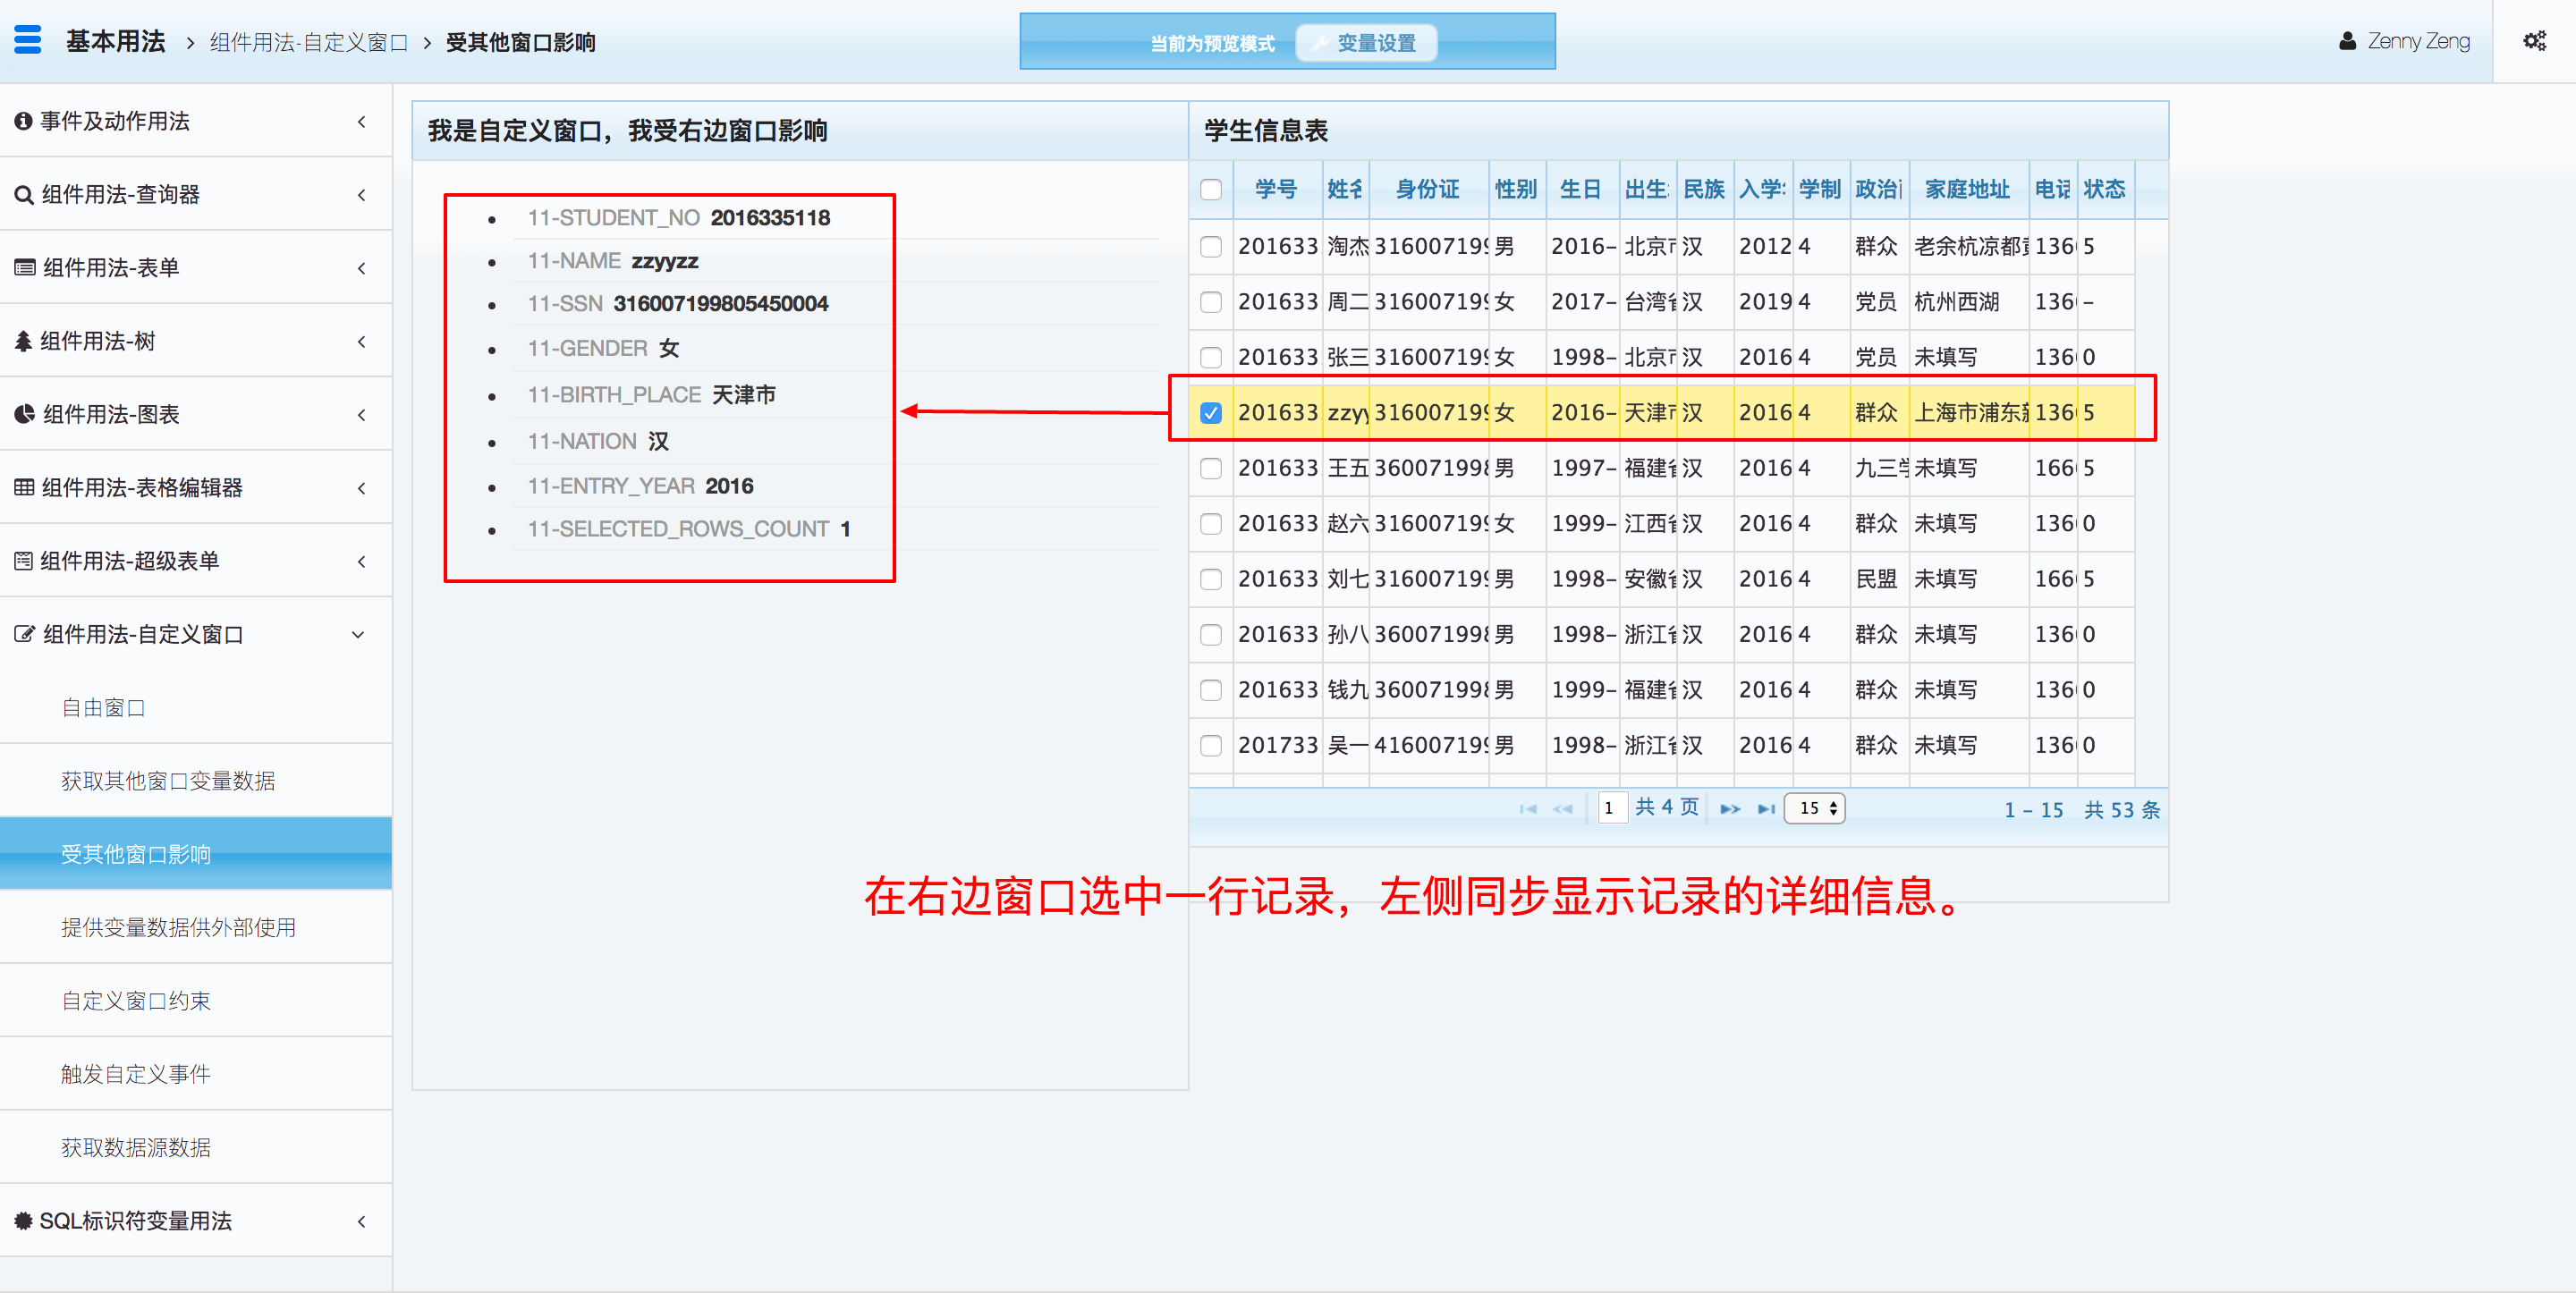Jump to last page arrow in pager
This screenshot has width=2576, height=1293.
coord(1766,809)
